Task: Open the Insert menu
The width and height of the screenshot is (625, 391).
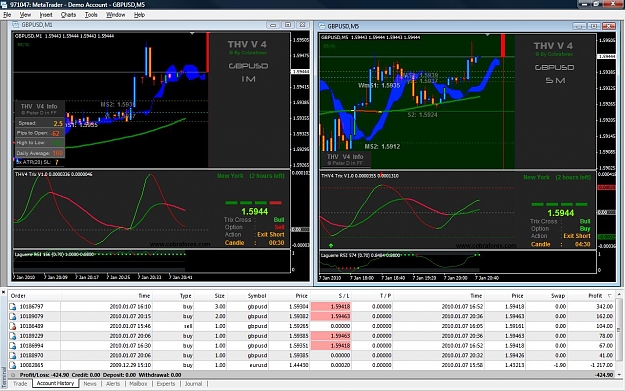Action: point(46,15)
